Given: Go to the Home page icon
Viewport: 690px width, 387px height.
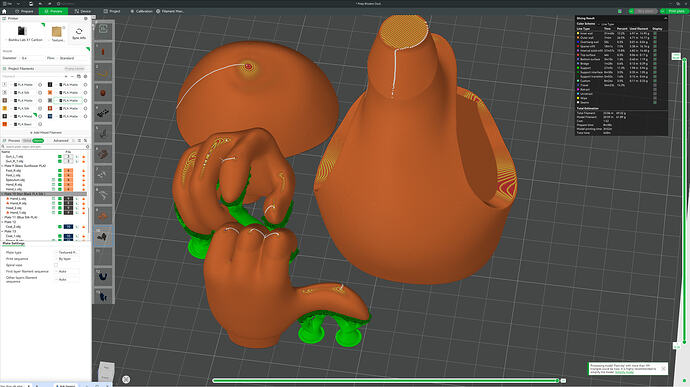Looking at the screenshot, I should [x=4, y=11].
